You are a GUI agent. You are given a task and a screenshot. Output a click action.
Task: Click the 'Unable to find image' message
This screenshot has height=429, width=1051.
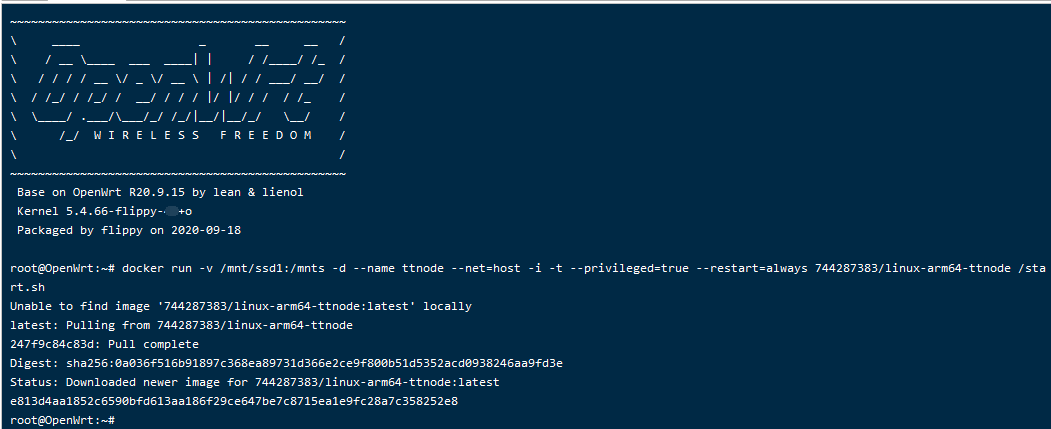coord(241,306)
